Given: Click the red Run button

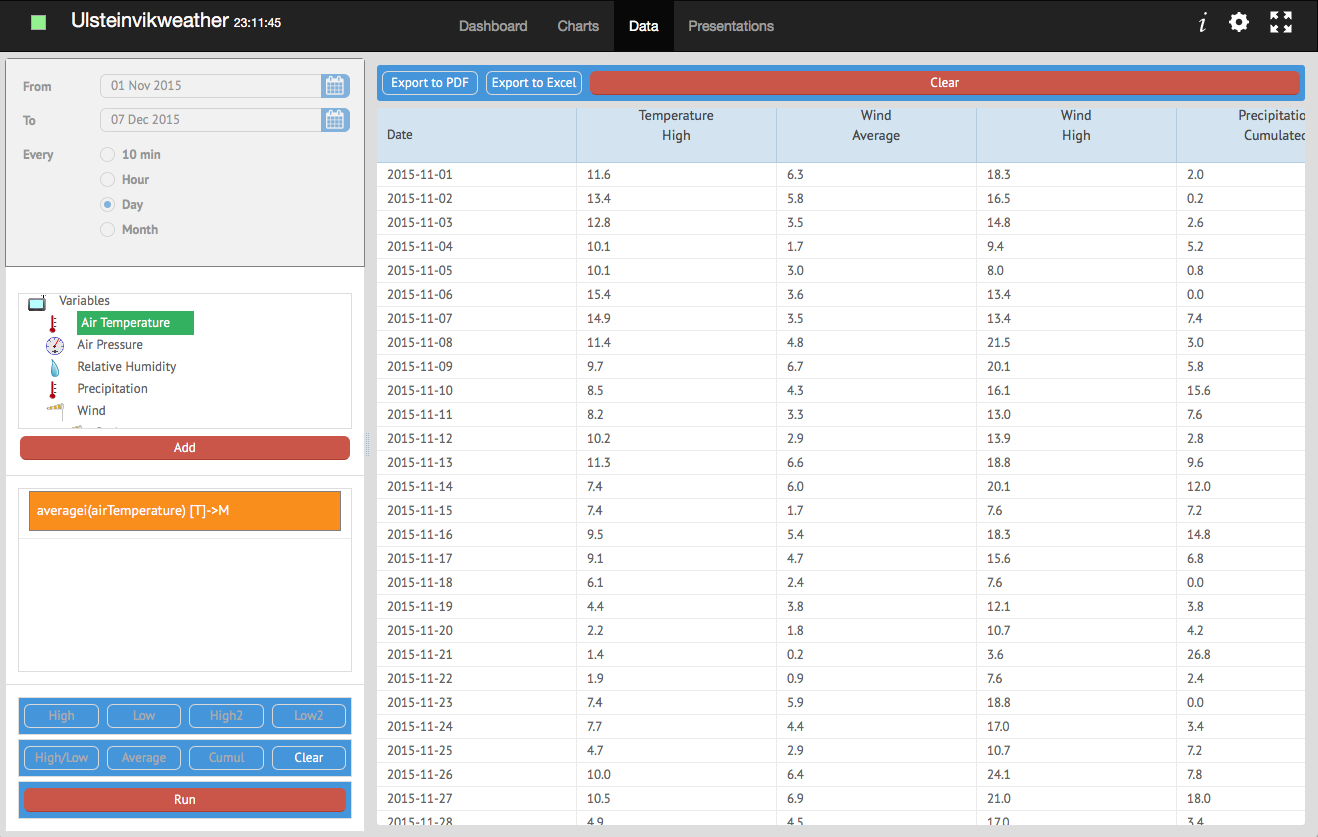Looking at the screenshot, I should click(185, 800).
